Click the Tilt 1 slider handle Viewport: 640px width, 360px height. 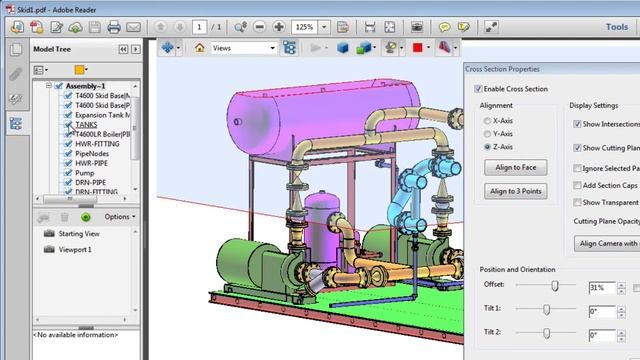click(547, 310)
